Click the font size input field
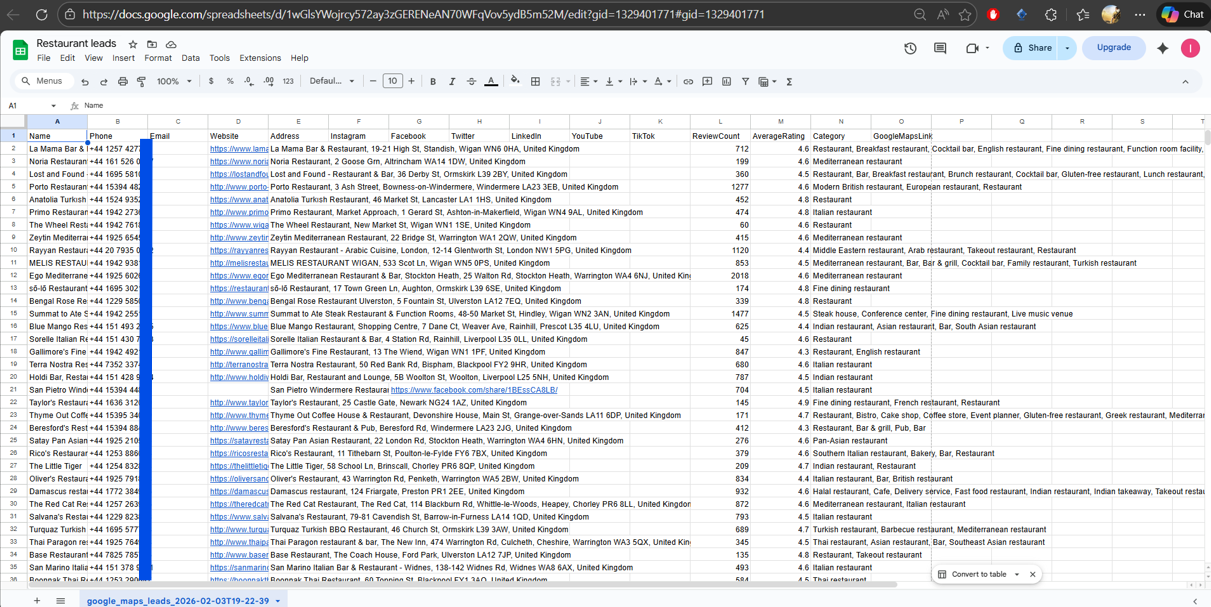The image size is (1211, 607). pyautogui.click(x=392, y=81)
